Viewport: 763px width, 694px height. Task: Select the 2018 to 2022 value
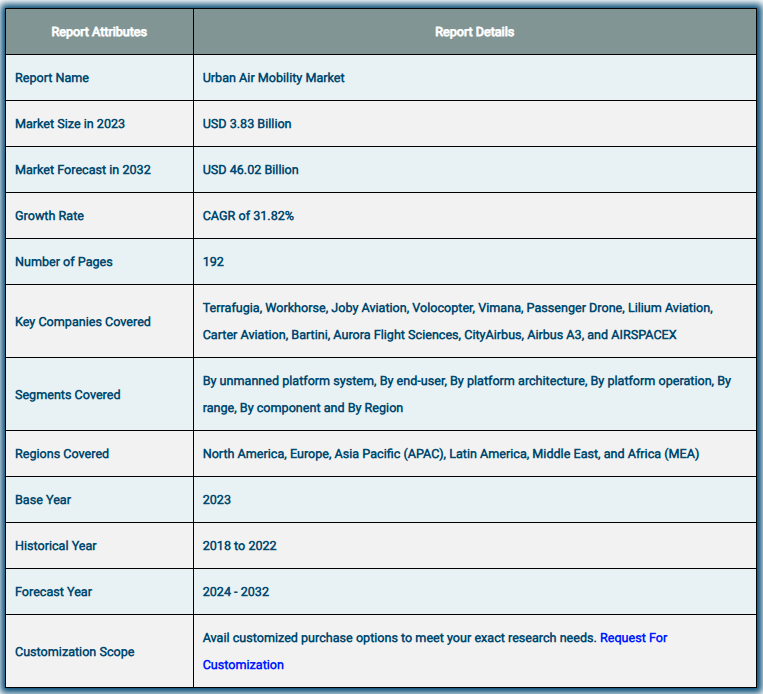click(x=239, y=546)
